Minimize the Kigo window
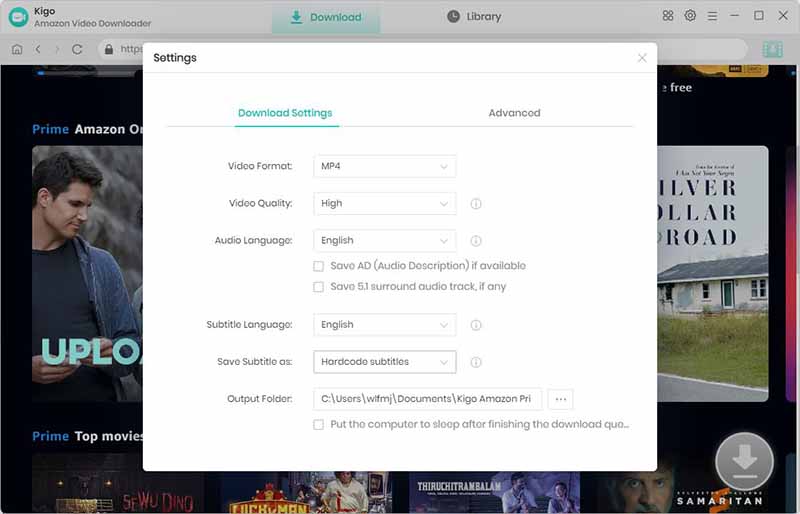This screenshot has height=514, width=800. click(734, 16)
